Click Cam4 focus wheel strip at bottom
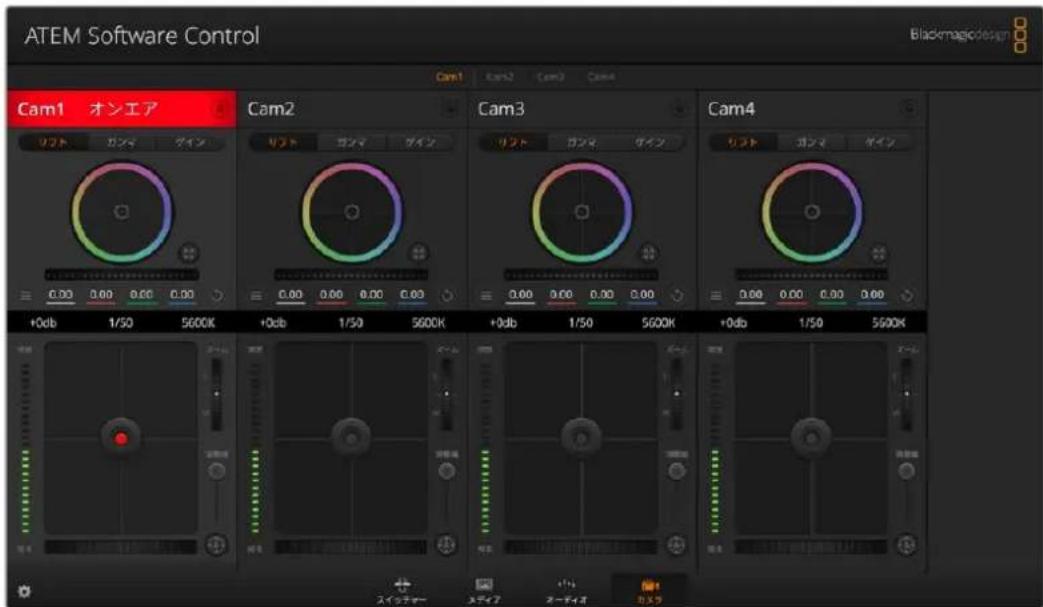The image size is (1043, 607). [811, 547]
